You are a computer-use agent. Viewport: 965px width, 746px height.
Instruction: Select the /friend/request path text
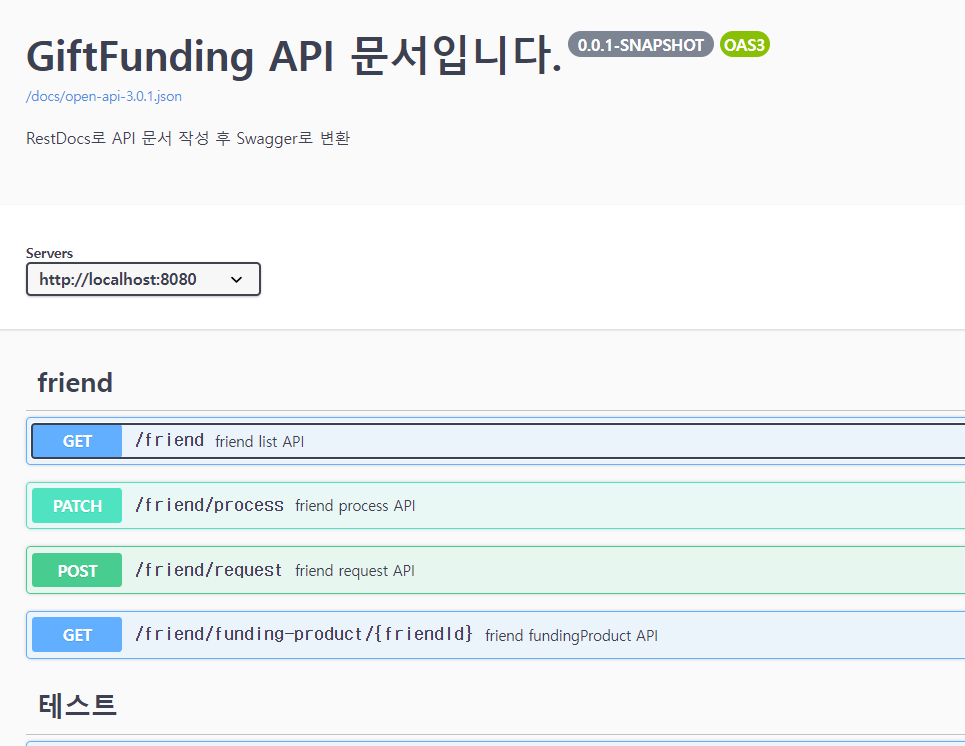click(209, 570)
